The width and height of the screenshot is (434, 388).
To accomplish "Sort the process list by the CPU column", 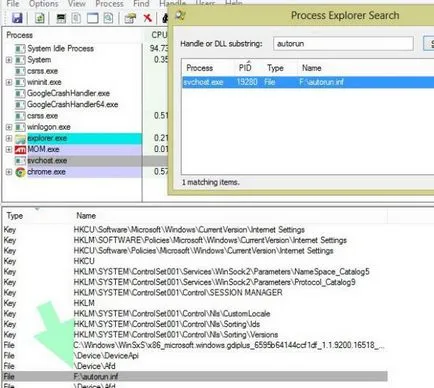I will 158,35.
